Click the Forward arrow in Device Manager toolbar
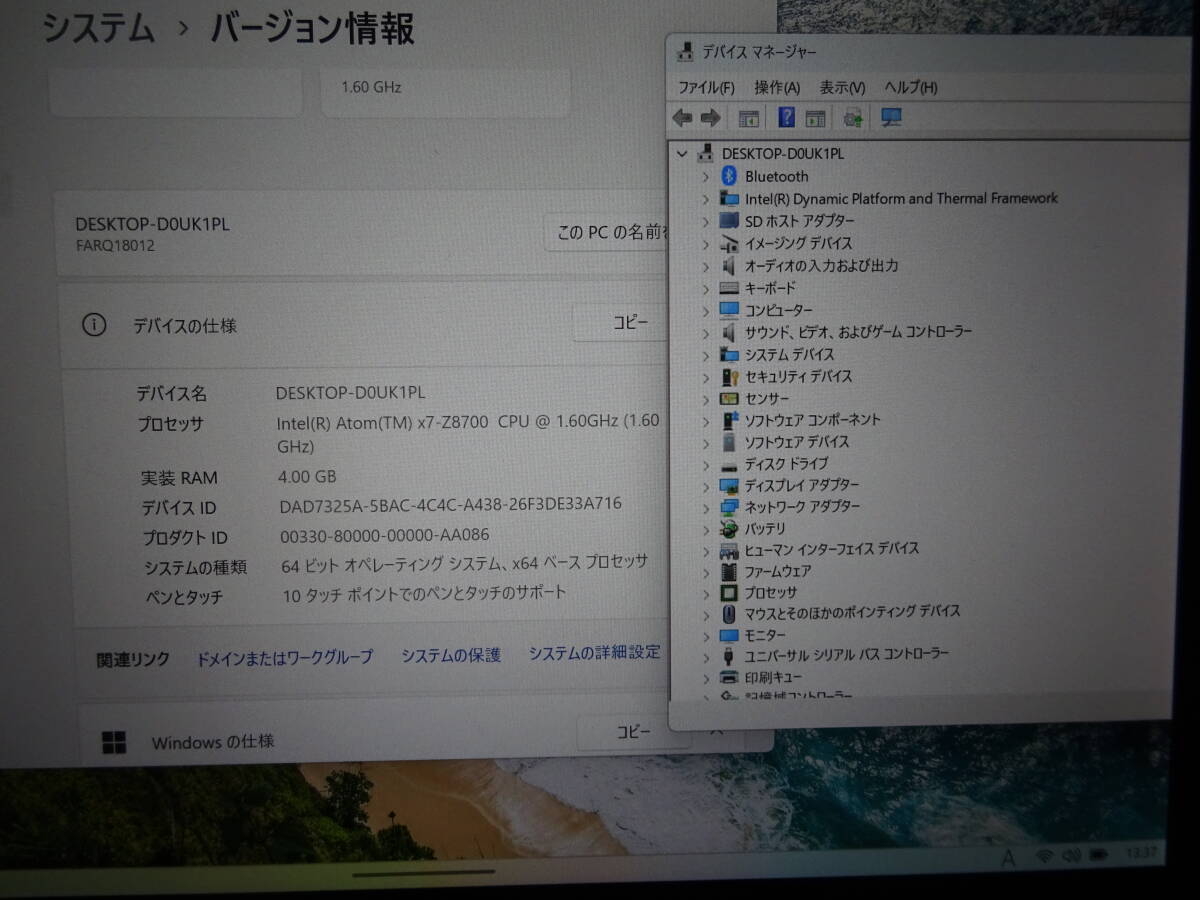 click(x=710, y=118)
